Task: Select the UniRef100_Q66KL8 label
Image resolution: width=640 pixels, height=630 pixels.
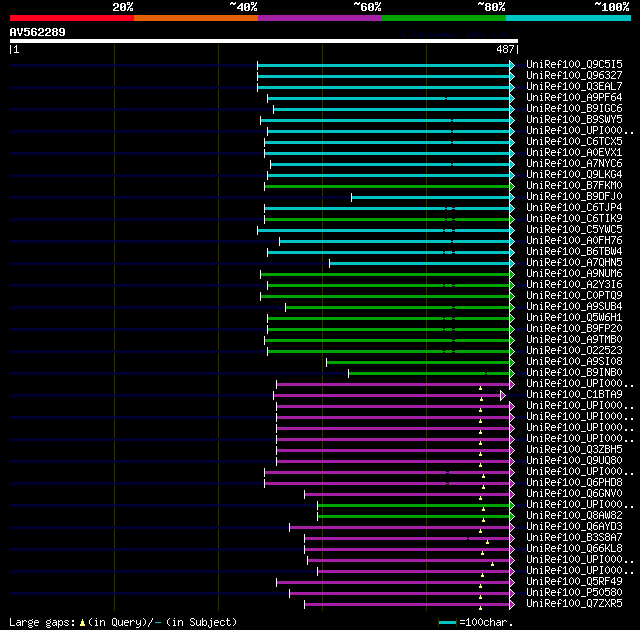Action: (574, 549)
